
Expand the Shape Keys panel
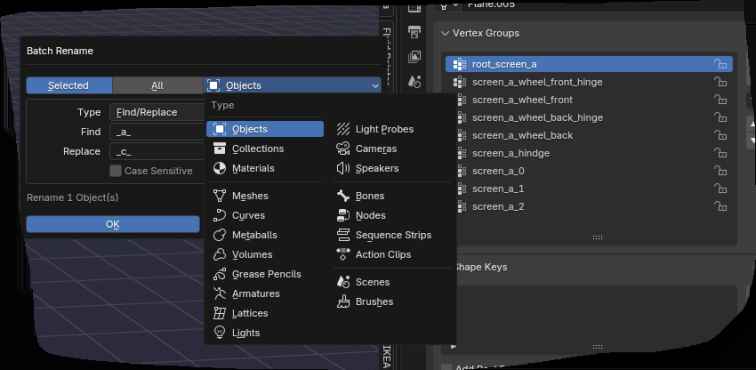pos(480,267)
